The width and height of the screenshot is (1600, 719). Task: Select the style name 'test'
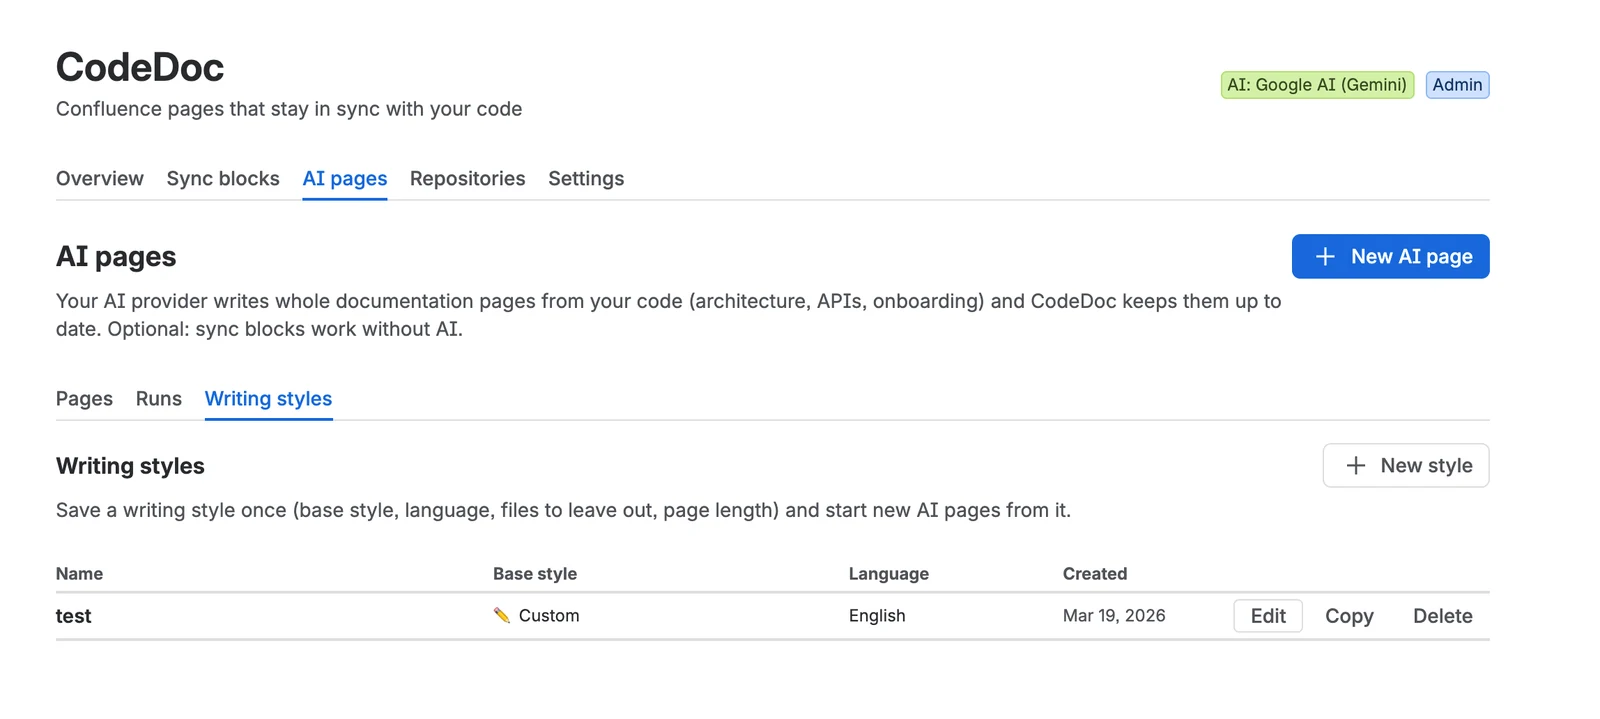click(74, 616)
